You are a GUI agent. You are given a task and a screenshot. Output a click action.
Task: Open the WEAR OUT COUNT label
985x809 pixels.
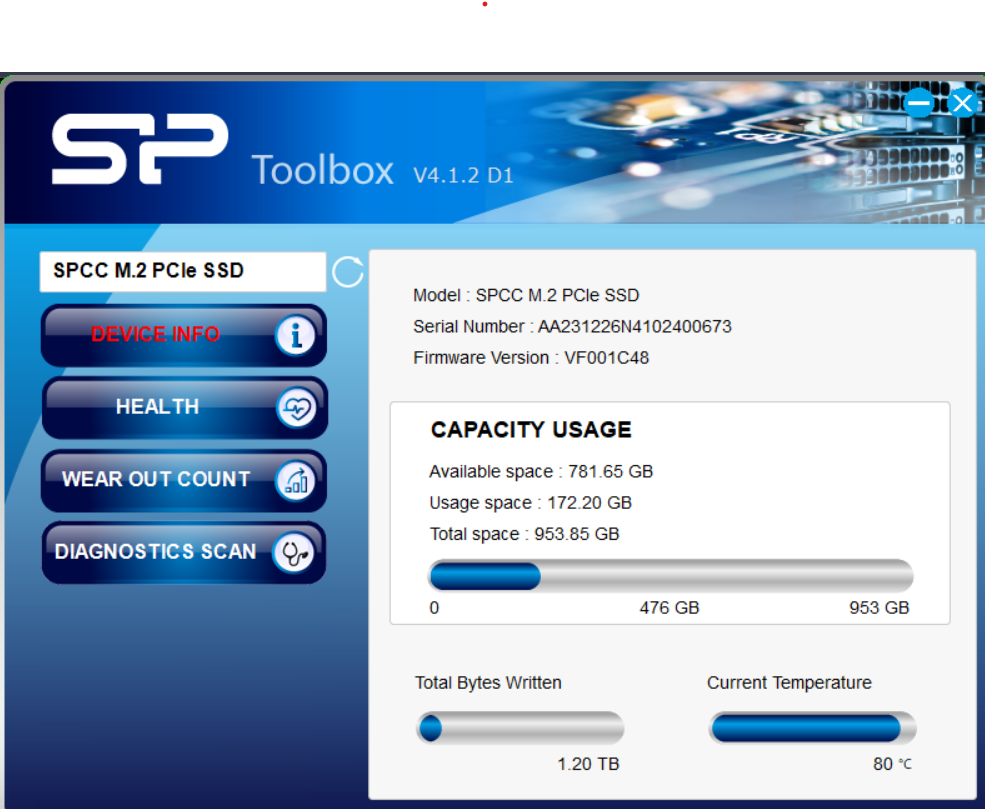click(156, 479)
